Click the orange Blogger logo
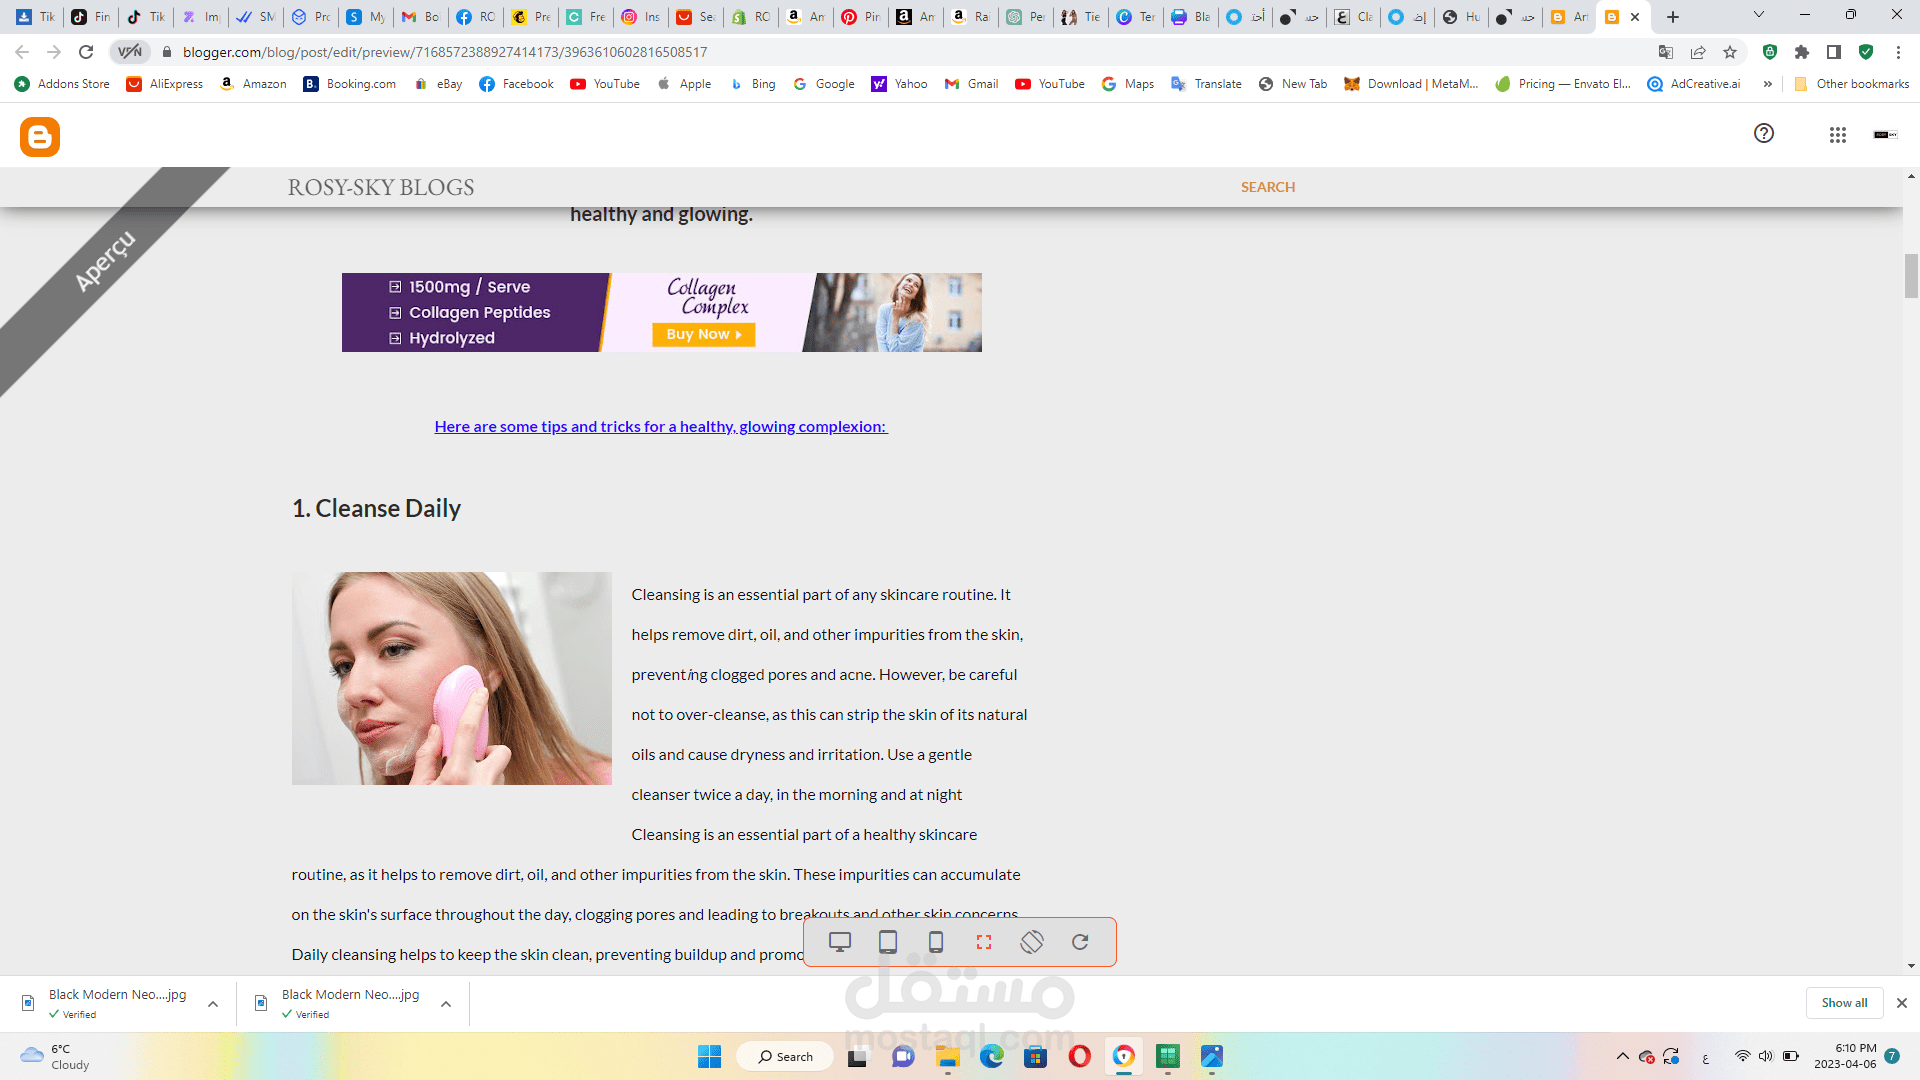Viewport: 1920px width, 1080px height. [40, 137]
